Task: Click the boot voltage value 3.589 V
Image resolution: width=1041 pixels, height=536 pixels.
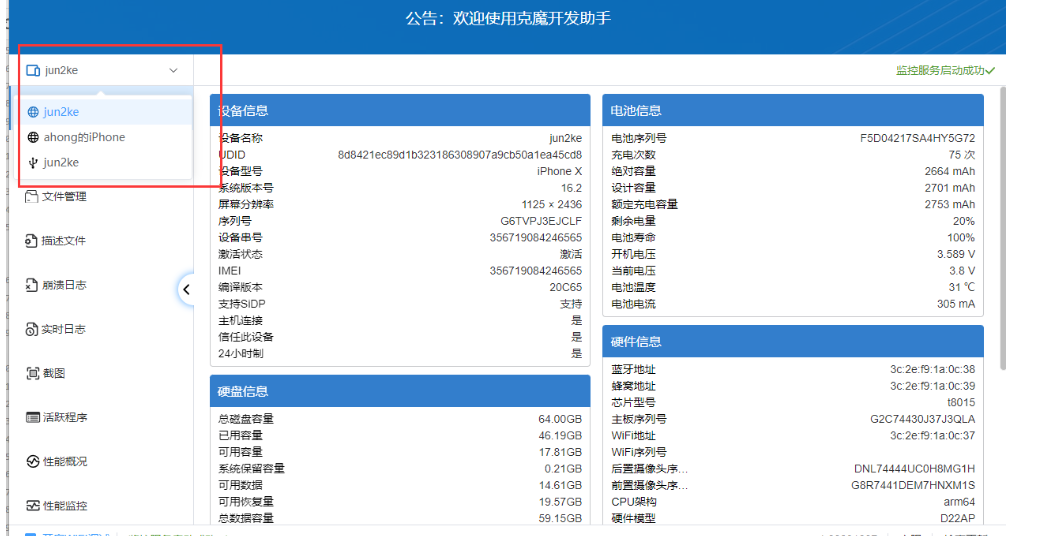Action: point(956,254)
